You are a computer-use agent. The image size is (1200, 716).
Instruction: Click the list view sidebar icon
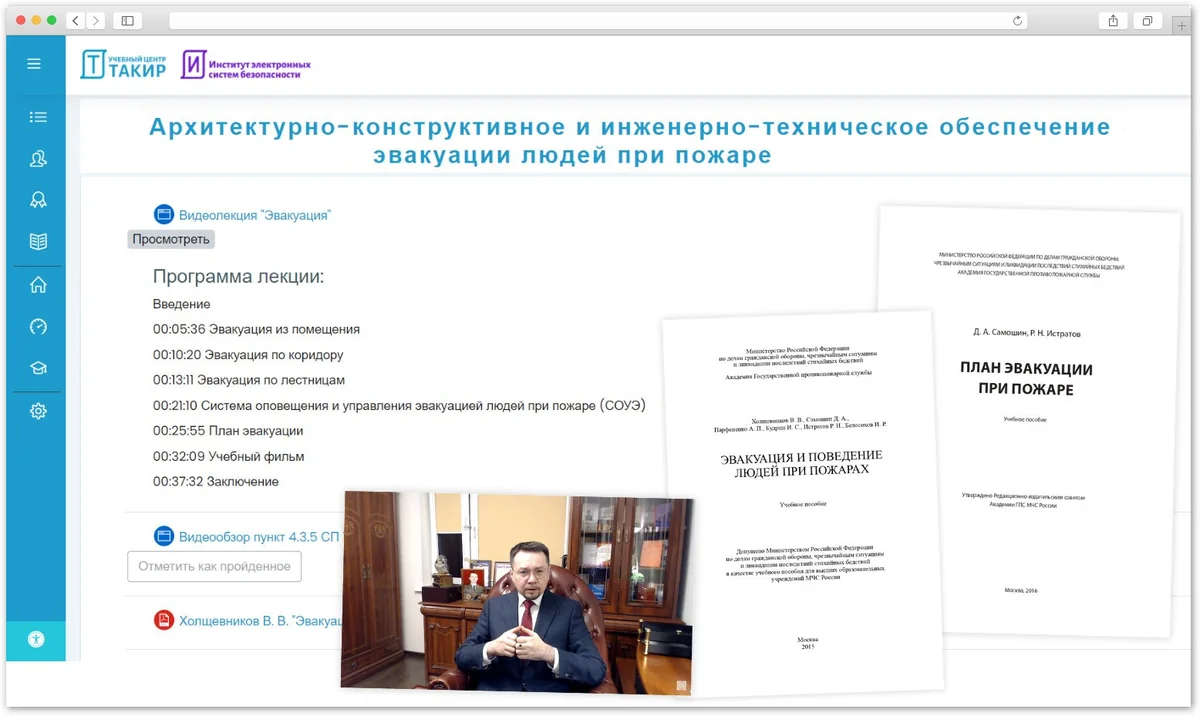[38, 117]
